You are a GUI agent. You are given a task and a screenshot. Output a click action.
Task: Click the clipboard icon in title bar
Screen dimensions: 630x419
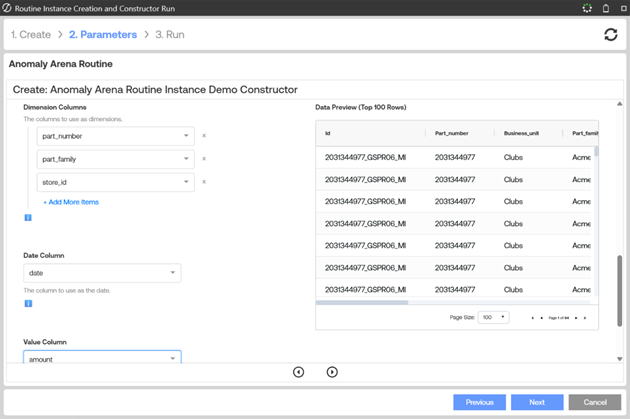click(606, 8)
